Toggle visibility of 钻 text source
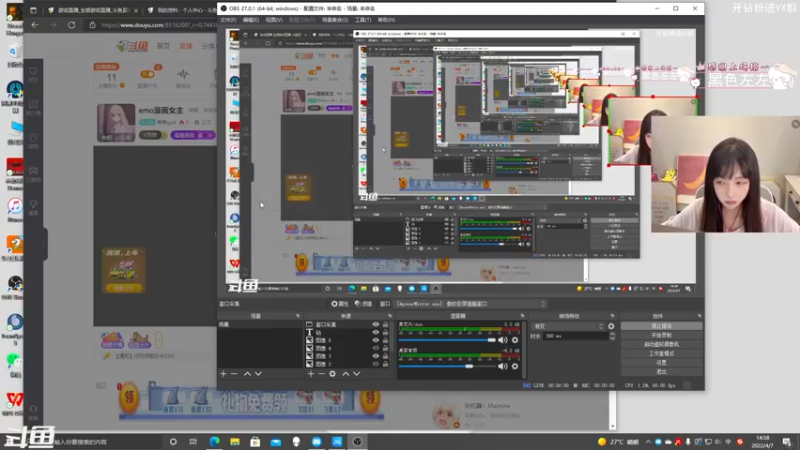The image size is (800, 450). (376, 332)
